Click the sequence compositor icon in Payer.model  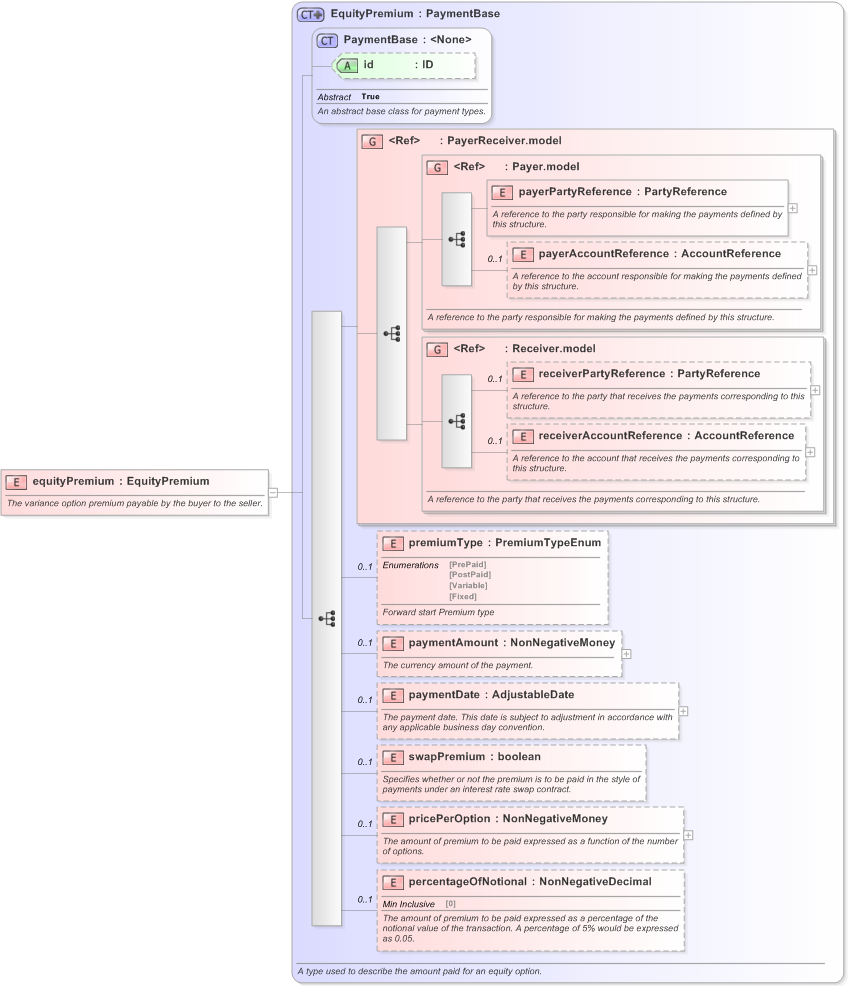click(x=457, y=240)
